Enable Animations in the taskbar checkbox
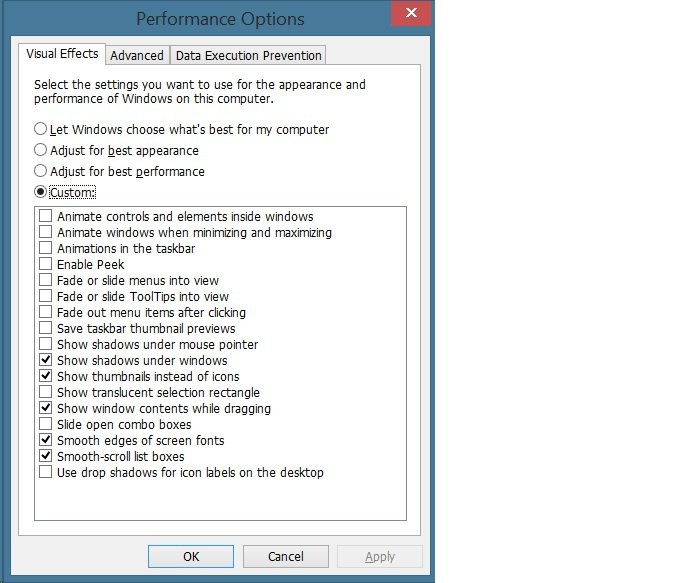This screenshot has height=583, width=692. 46,248
